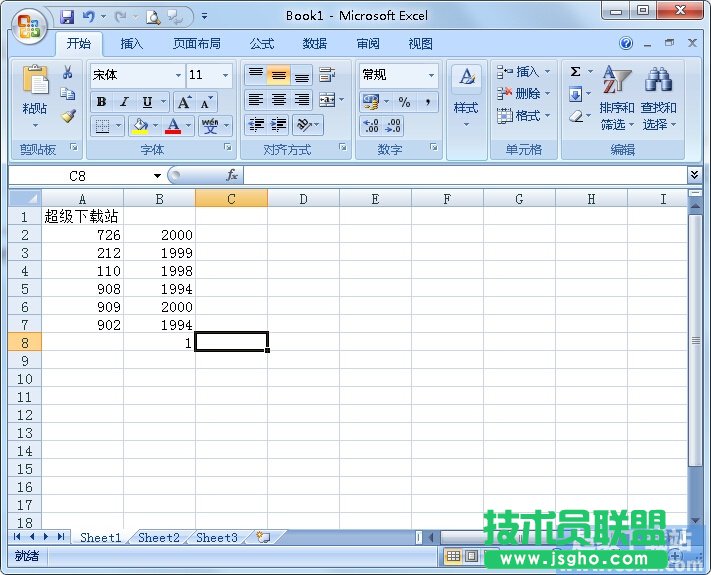Viewport: 711px width, 575px height.
Task: Open Find and Select binoculars
Action: pyautogui.click(x=658, y=82)
